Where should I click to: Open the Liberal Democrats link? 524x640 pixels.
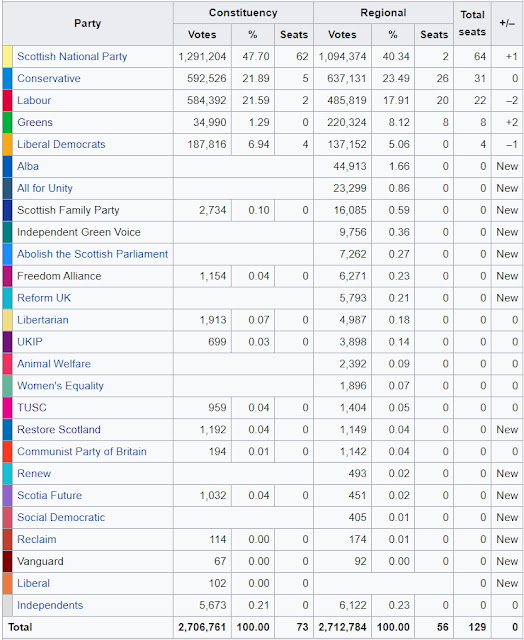tap(61, 144)
